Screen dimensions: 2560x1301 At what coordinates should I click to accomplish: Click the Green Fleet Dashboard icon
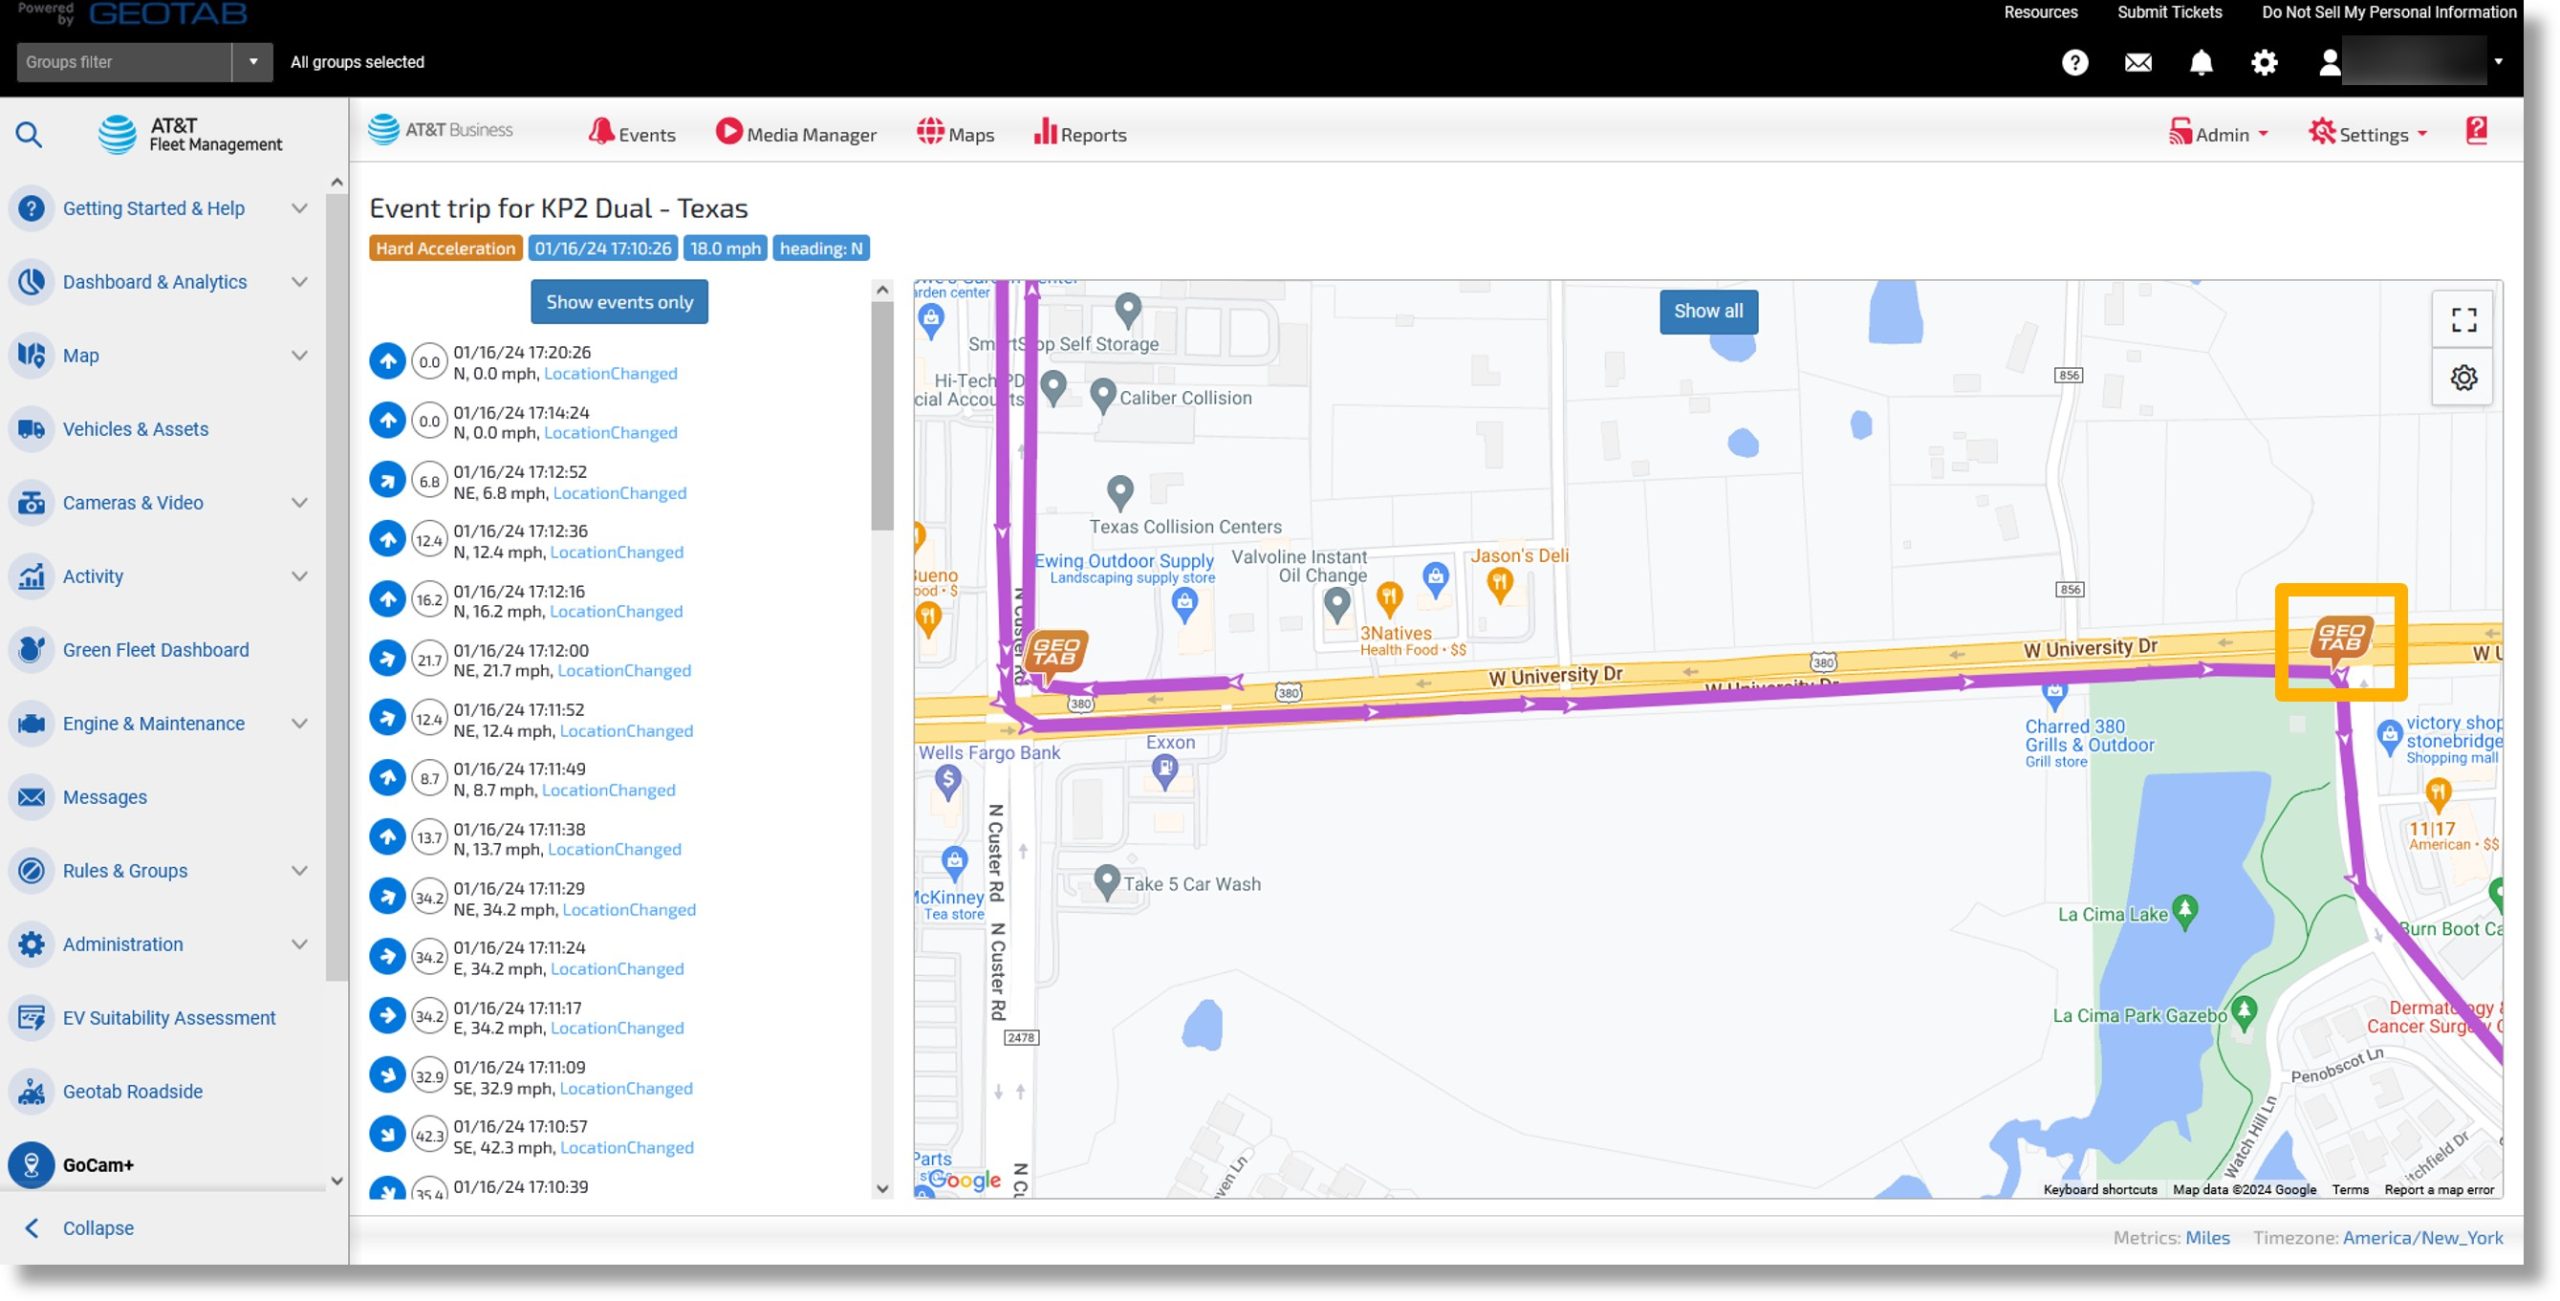click(x=31, y=650)
